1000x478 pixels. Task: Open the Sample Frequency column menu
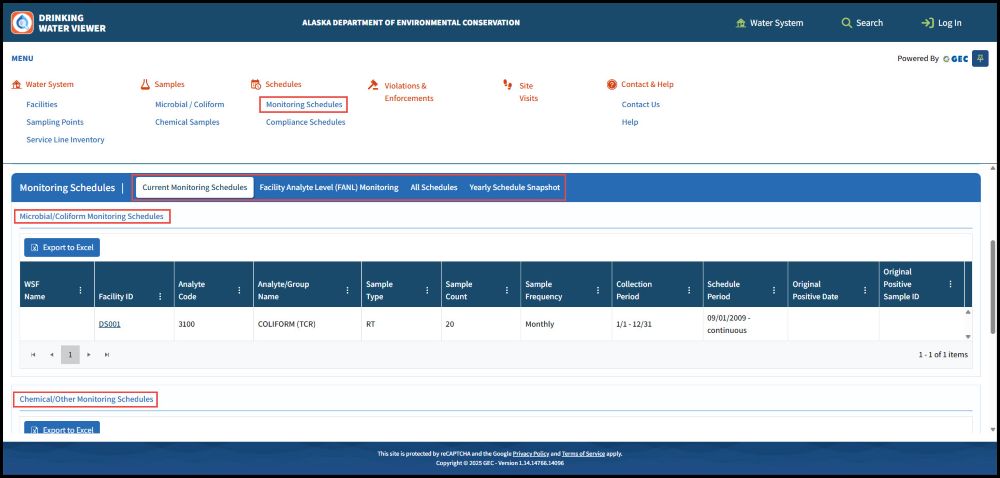(603, 290)
